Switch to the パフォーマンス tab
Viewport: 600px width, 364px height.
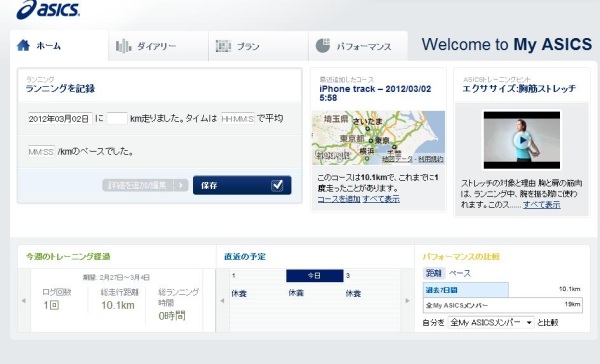pos(358,46)
